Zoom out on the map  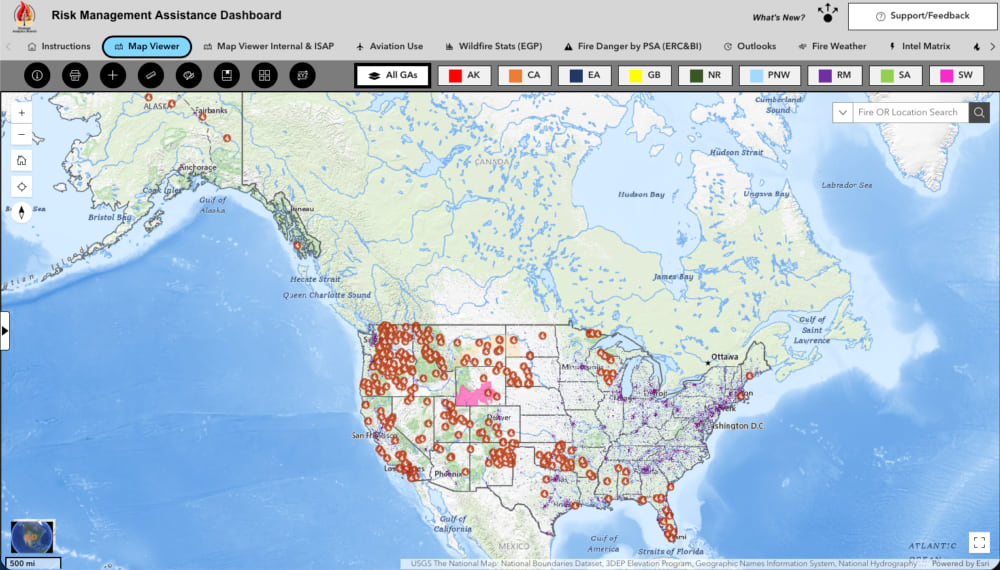22,135
